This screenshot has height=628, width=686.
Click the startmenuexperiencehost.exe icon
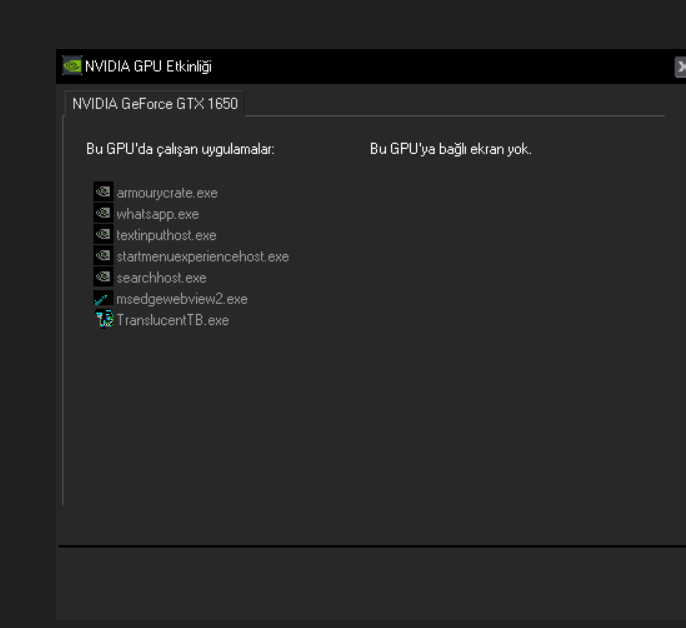103,256
